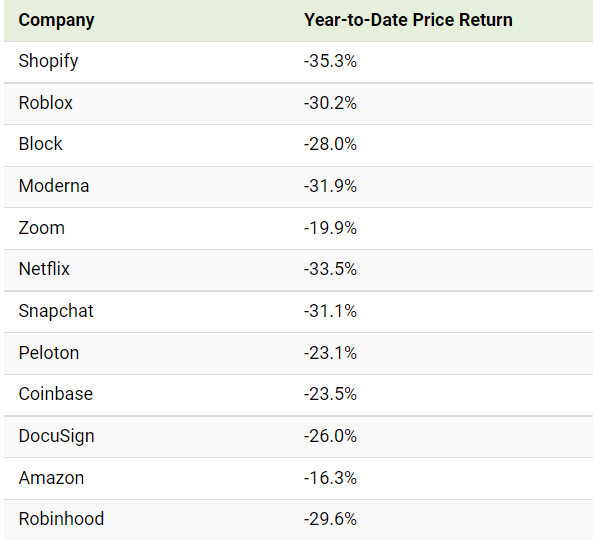
Task: Select the Peloton company cell
Action: 49,353
